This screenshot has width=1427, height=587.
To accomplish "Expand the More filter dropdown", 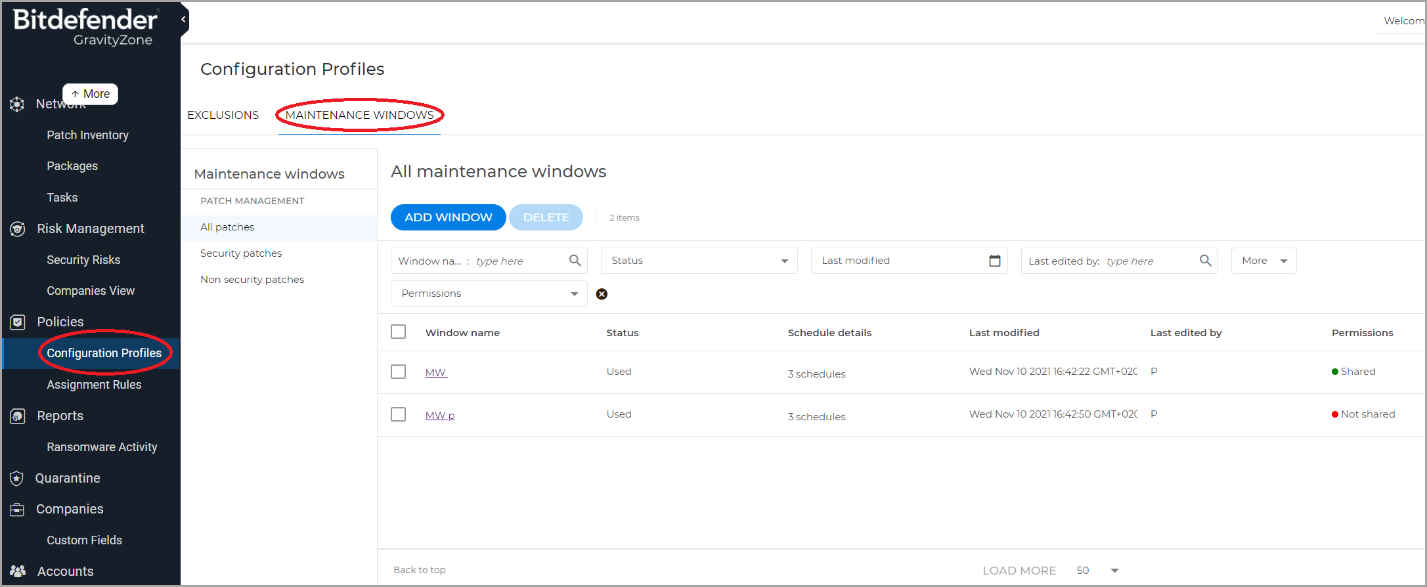I will (x=1263, y=260).
